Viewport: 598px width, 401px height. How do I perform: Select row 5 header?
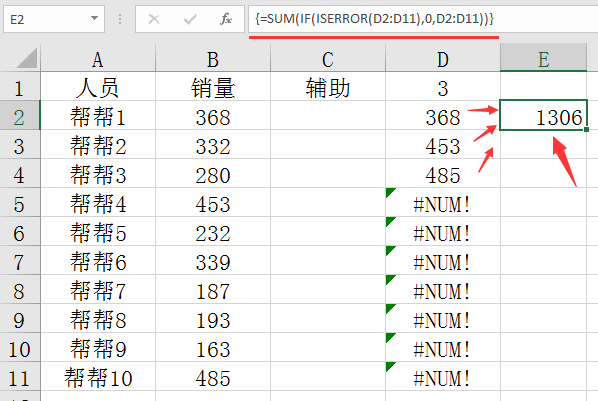[x=19, y=203]
